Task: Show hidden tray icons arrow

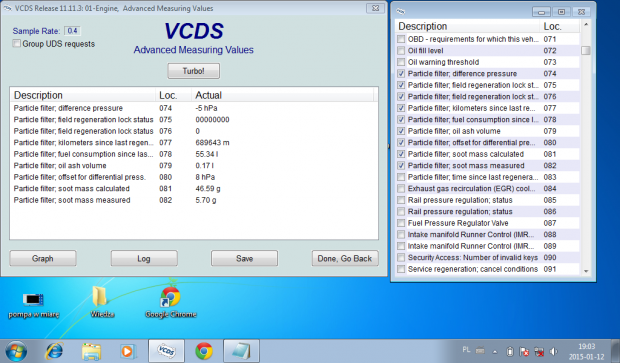Action: 495,351
